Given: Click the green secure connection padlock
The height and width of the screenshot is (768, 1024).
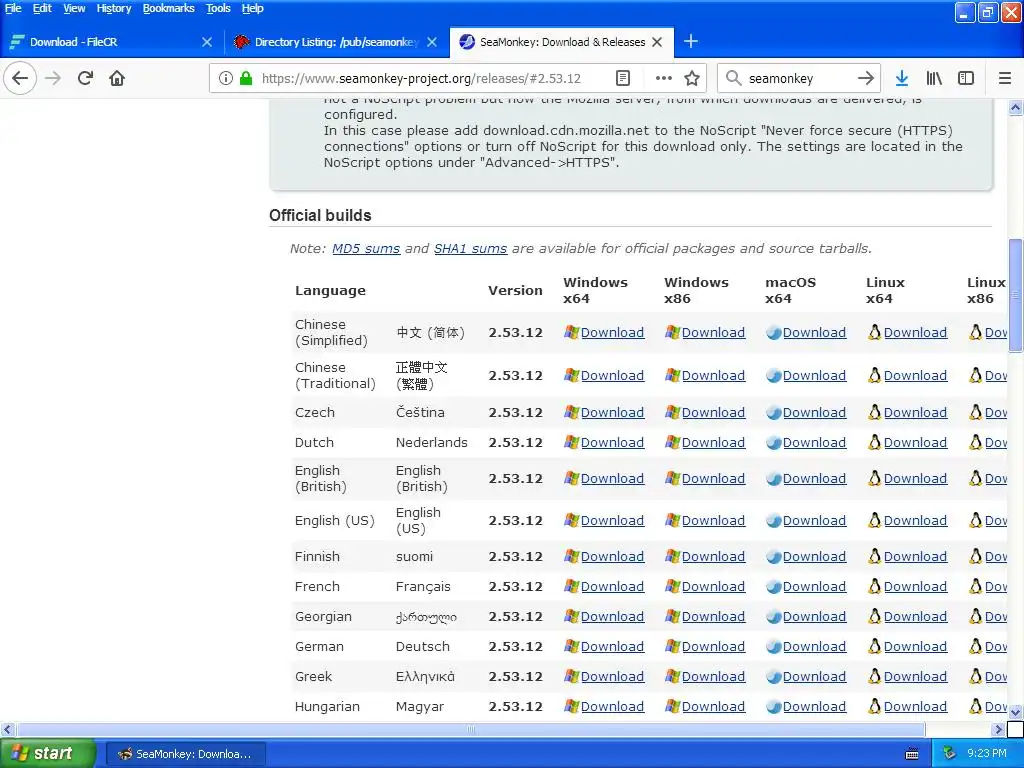Looking at the screenshot, I should tap(246, 78).
